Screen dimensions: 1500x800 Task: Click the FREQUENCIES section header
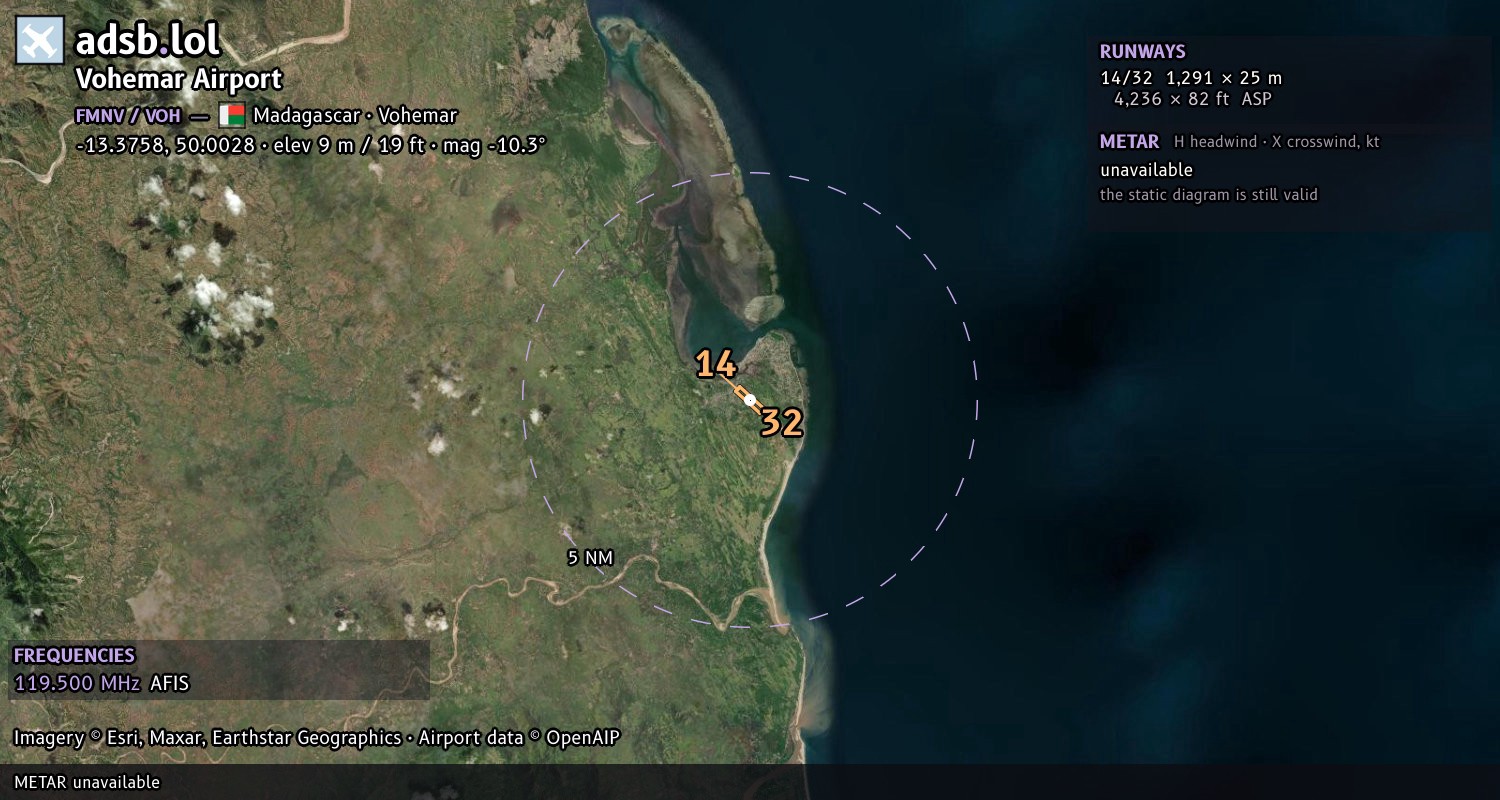(74, 656)
